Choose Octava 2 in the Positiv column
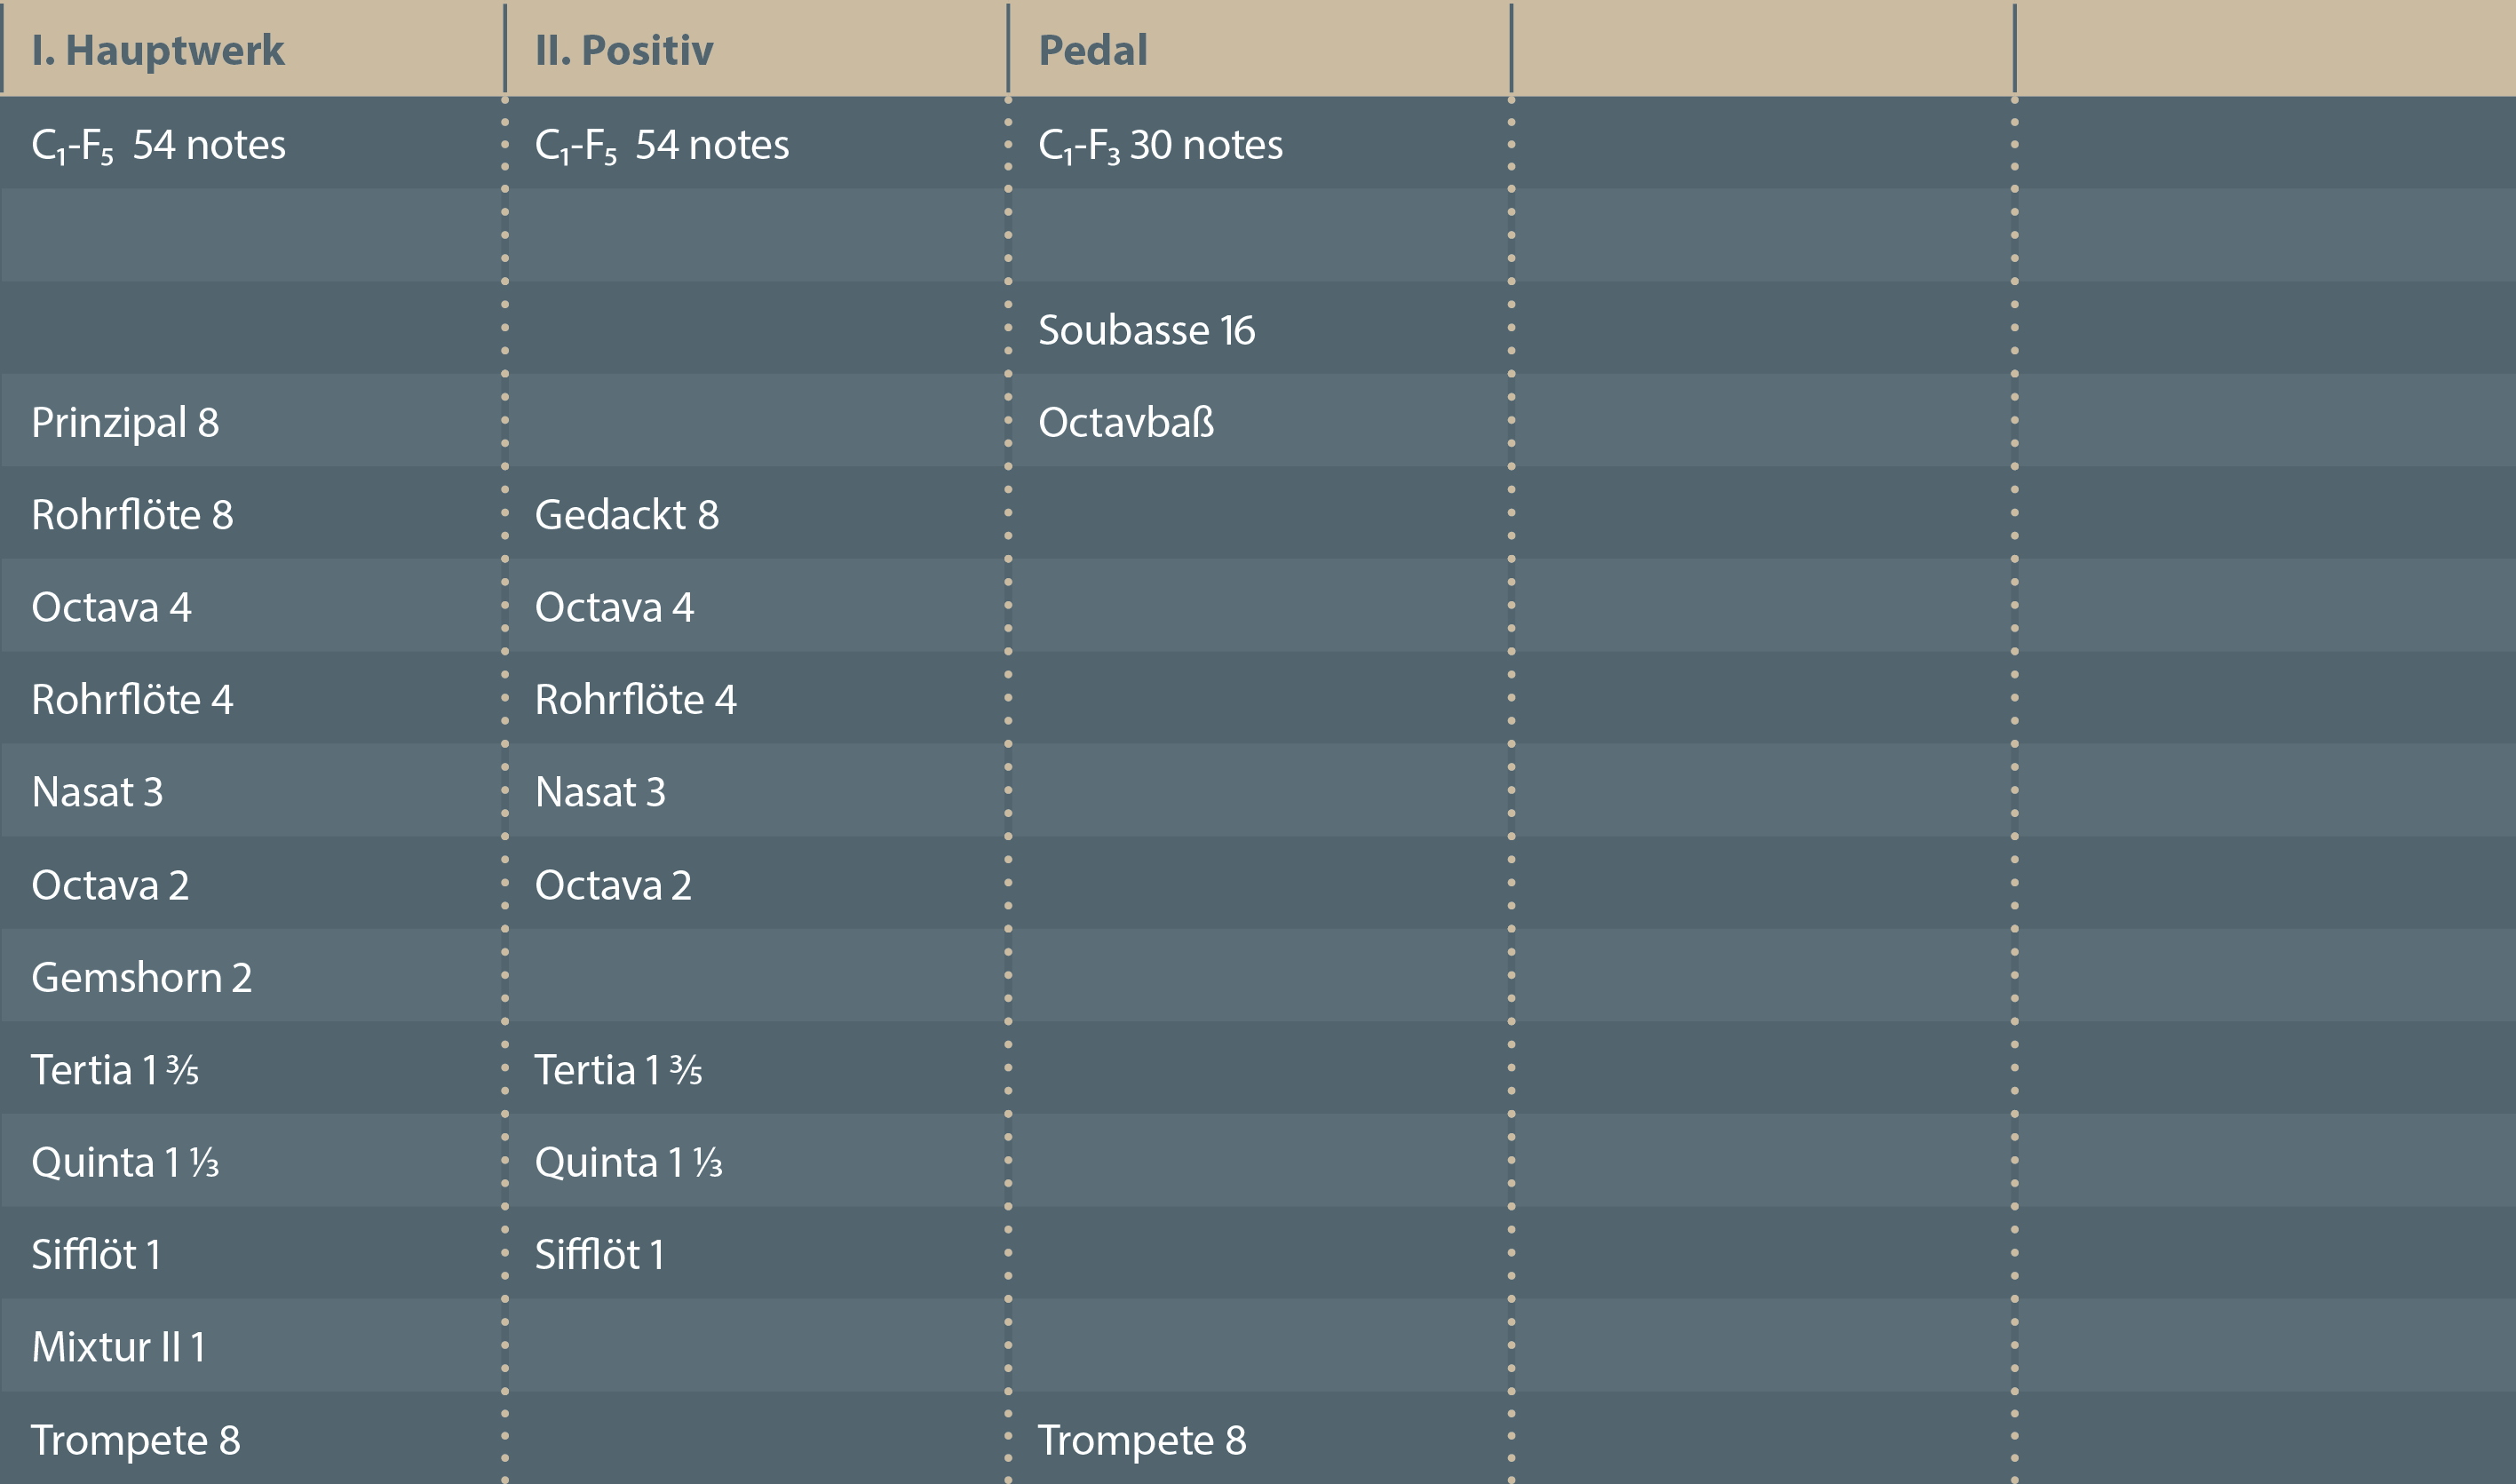Viewport: 2516px width, 1484px height. pyautogui.click(x=613, y=885)
